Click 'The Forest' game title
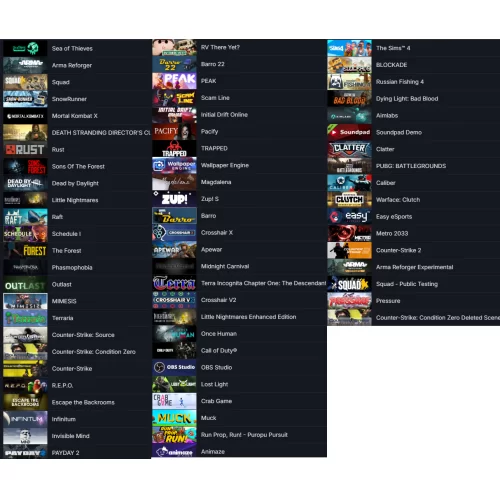The image size is (500, 500). [x=67, y=251]
